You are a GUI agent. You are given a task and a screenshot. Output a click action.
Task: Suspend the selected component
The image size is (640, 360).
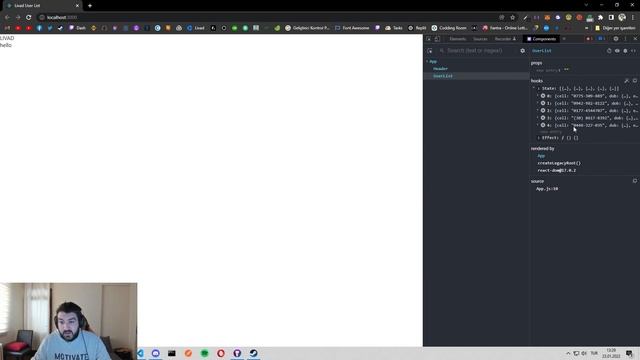(x=609, y=51)
